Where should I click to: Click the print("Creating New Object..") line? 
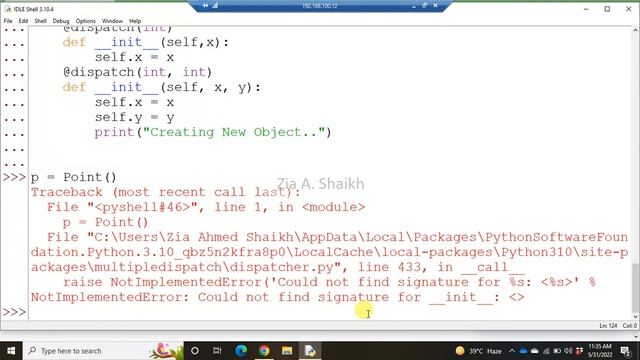point(213,132)
